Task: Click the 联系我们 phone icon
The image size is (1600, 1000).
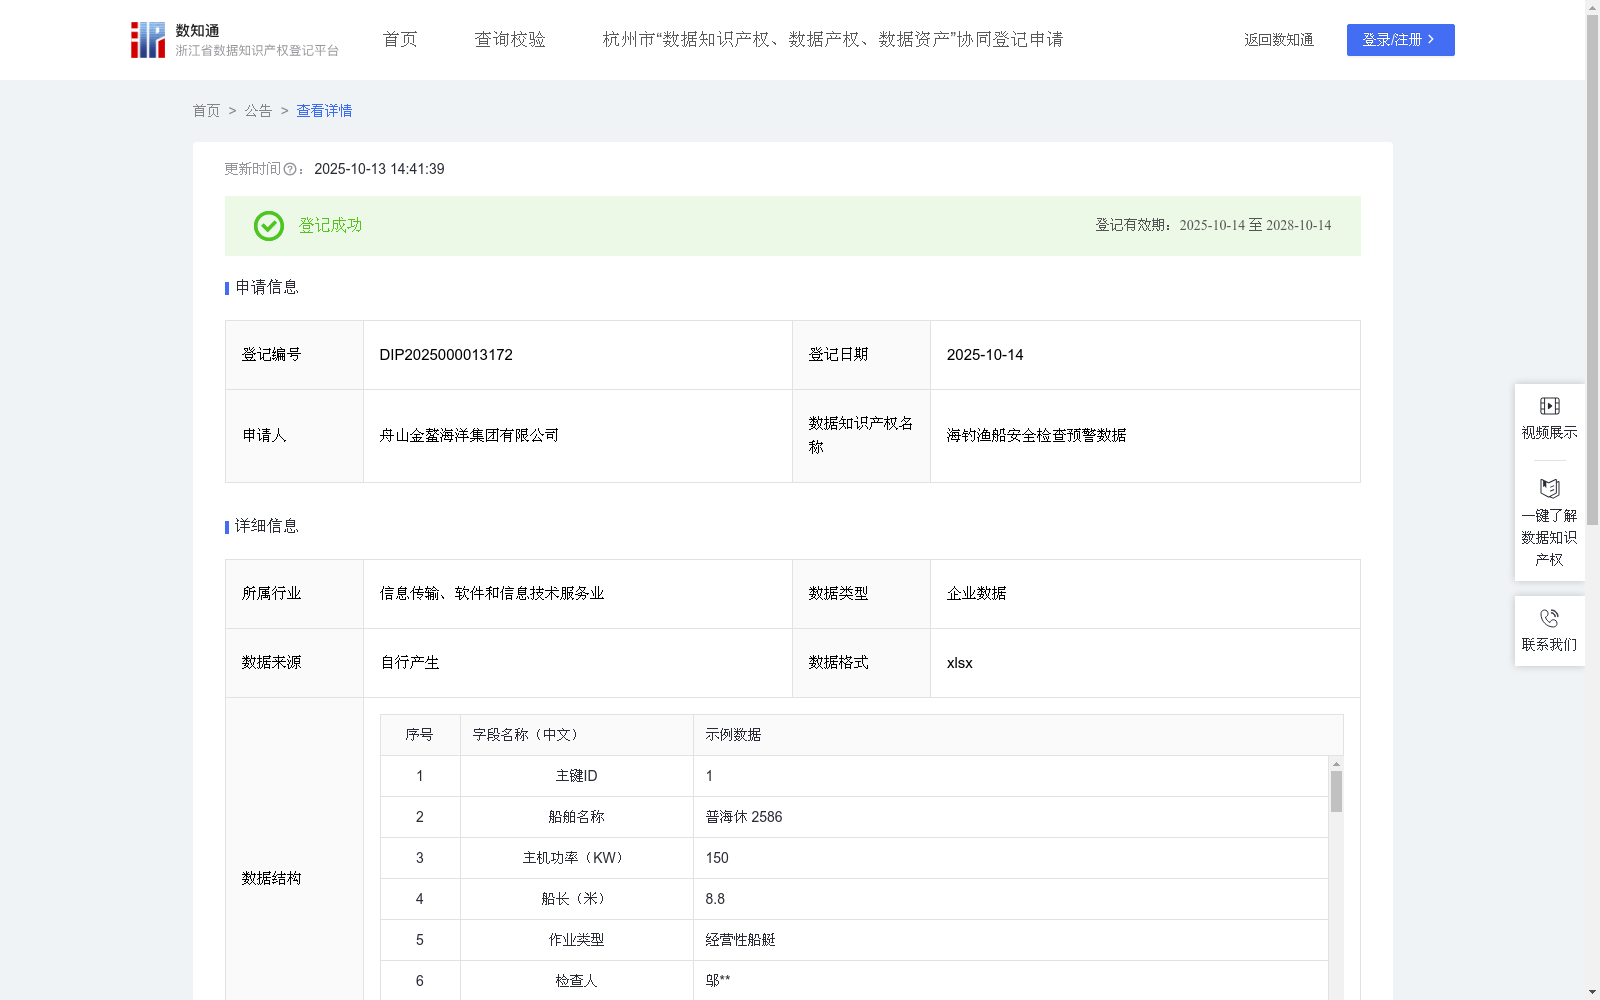Action: (x=1549, y=618)
